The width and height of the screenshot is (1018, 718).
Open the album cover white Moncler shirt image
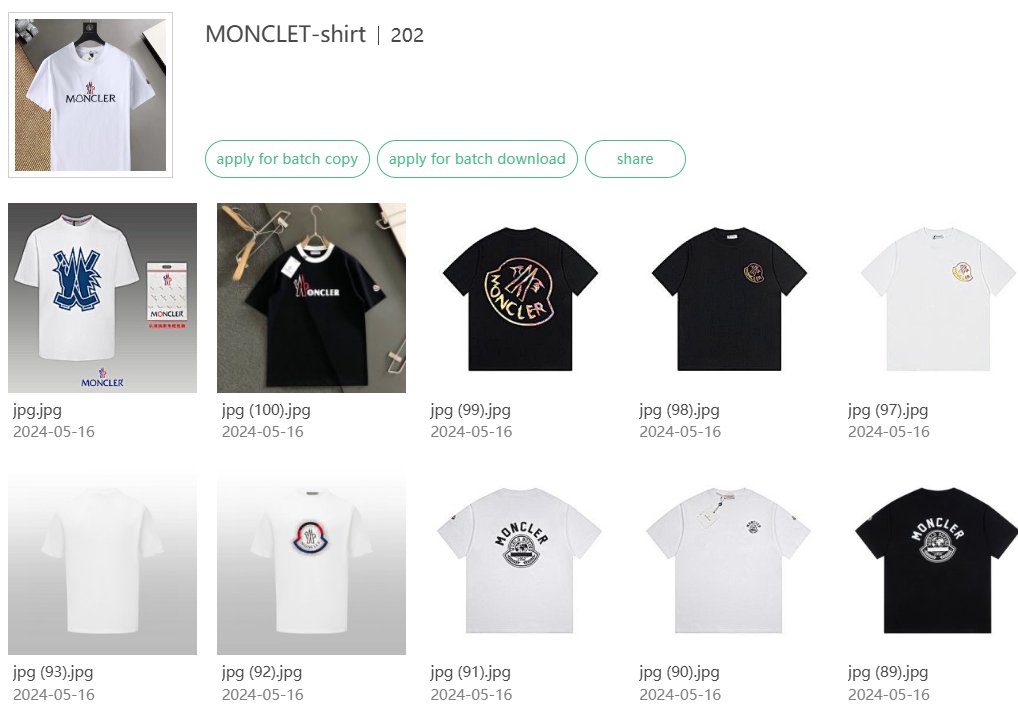pos(90,95)
